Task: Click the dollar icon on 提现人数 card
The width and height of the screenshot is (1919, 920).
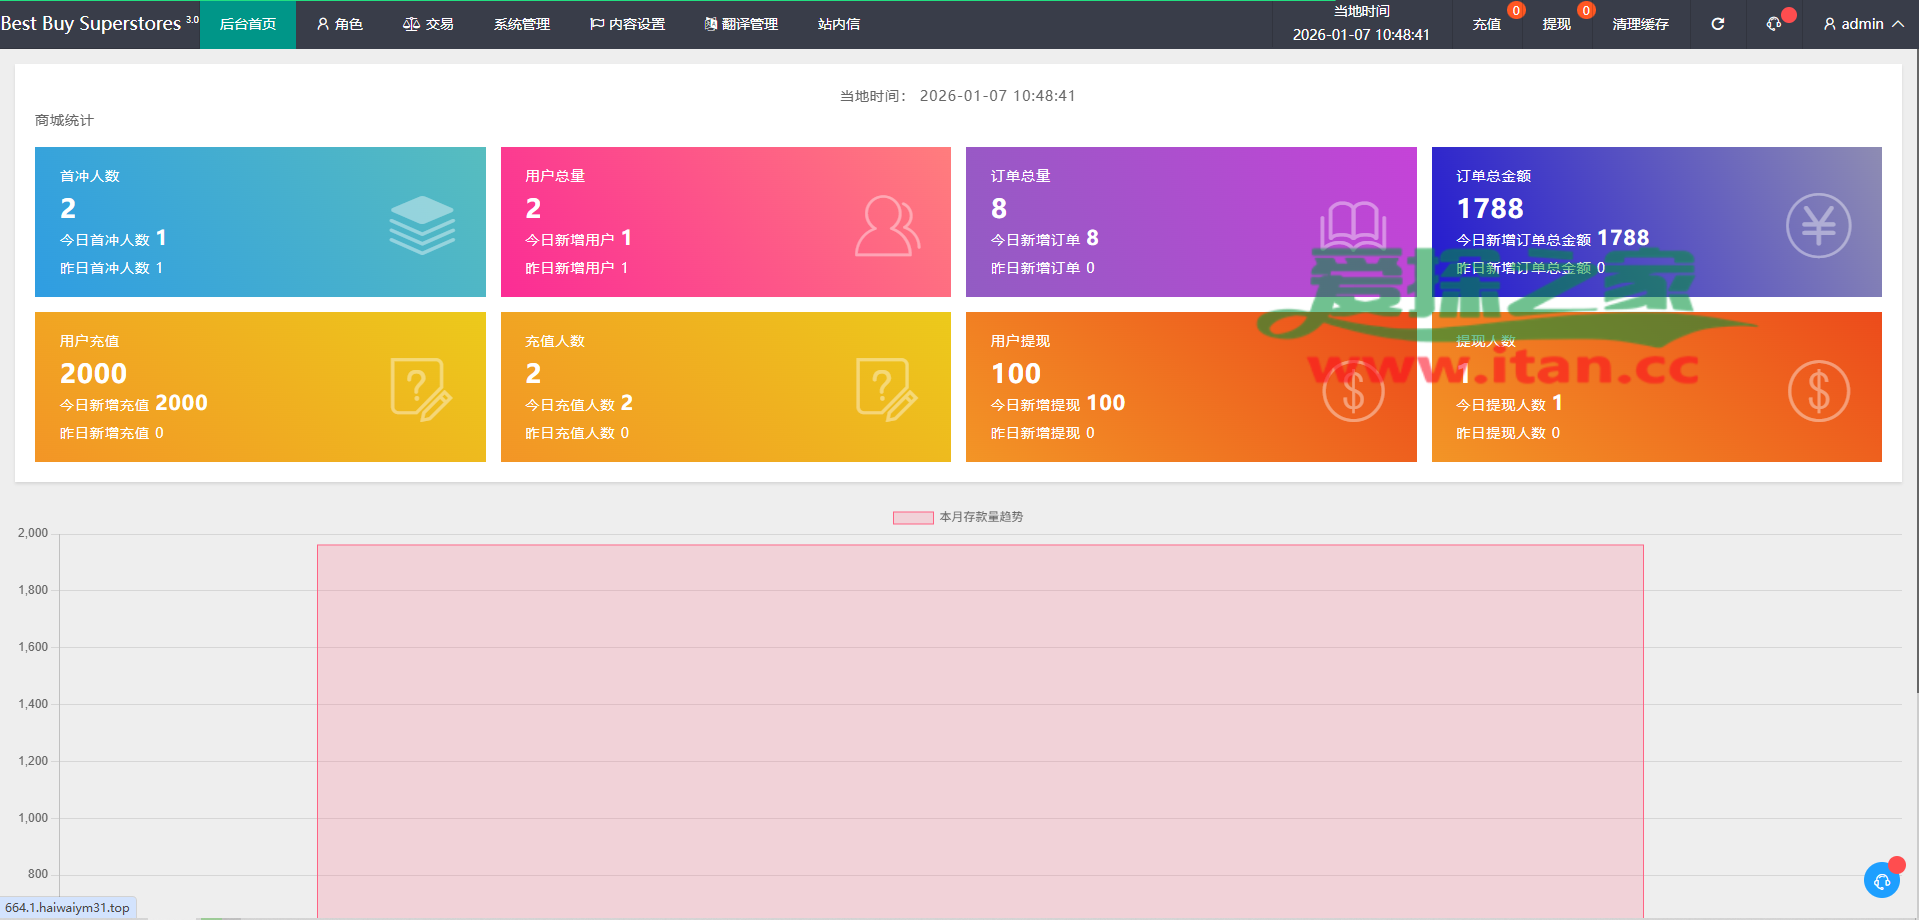Action: (x=1817, y=391)
